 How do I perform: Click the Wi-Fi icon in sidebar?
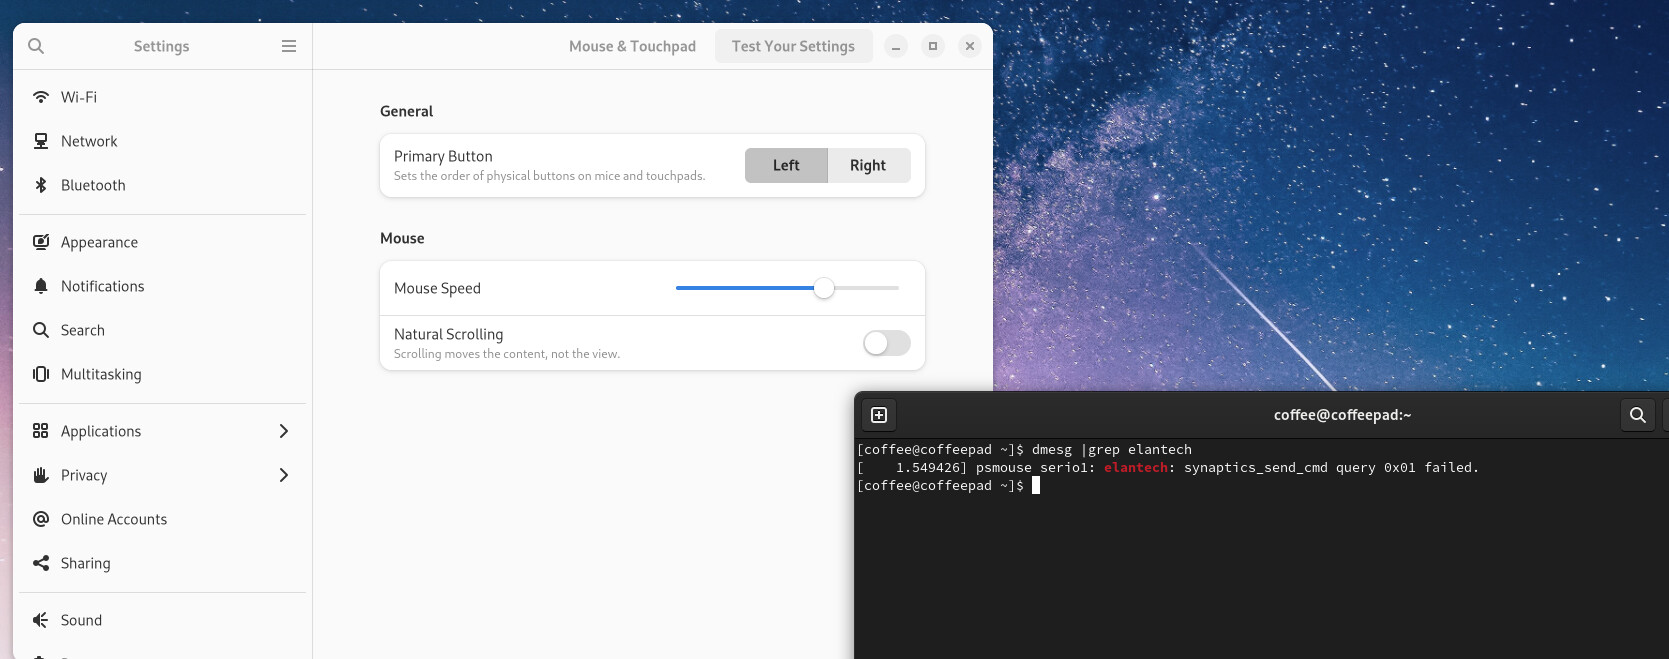click(x=41, y=97)
